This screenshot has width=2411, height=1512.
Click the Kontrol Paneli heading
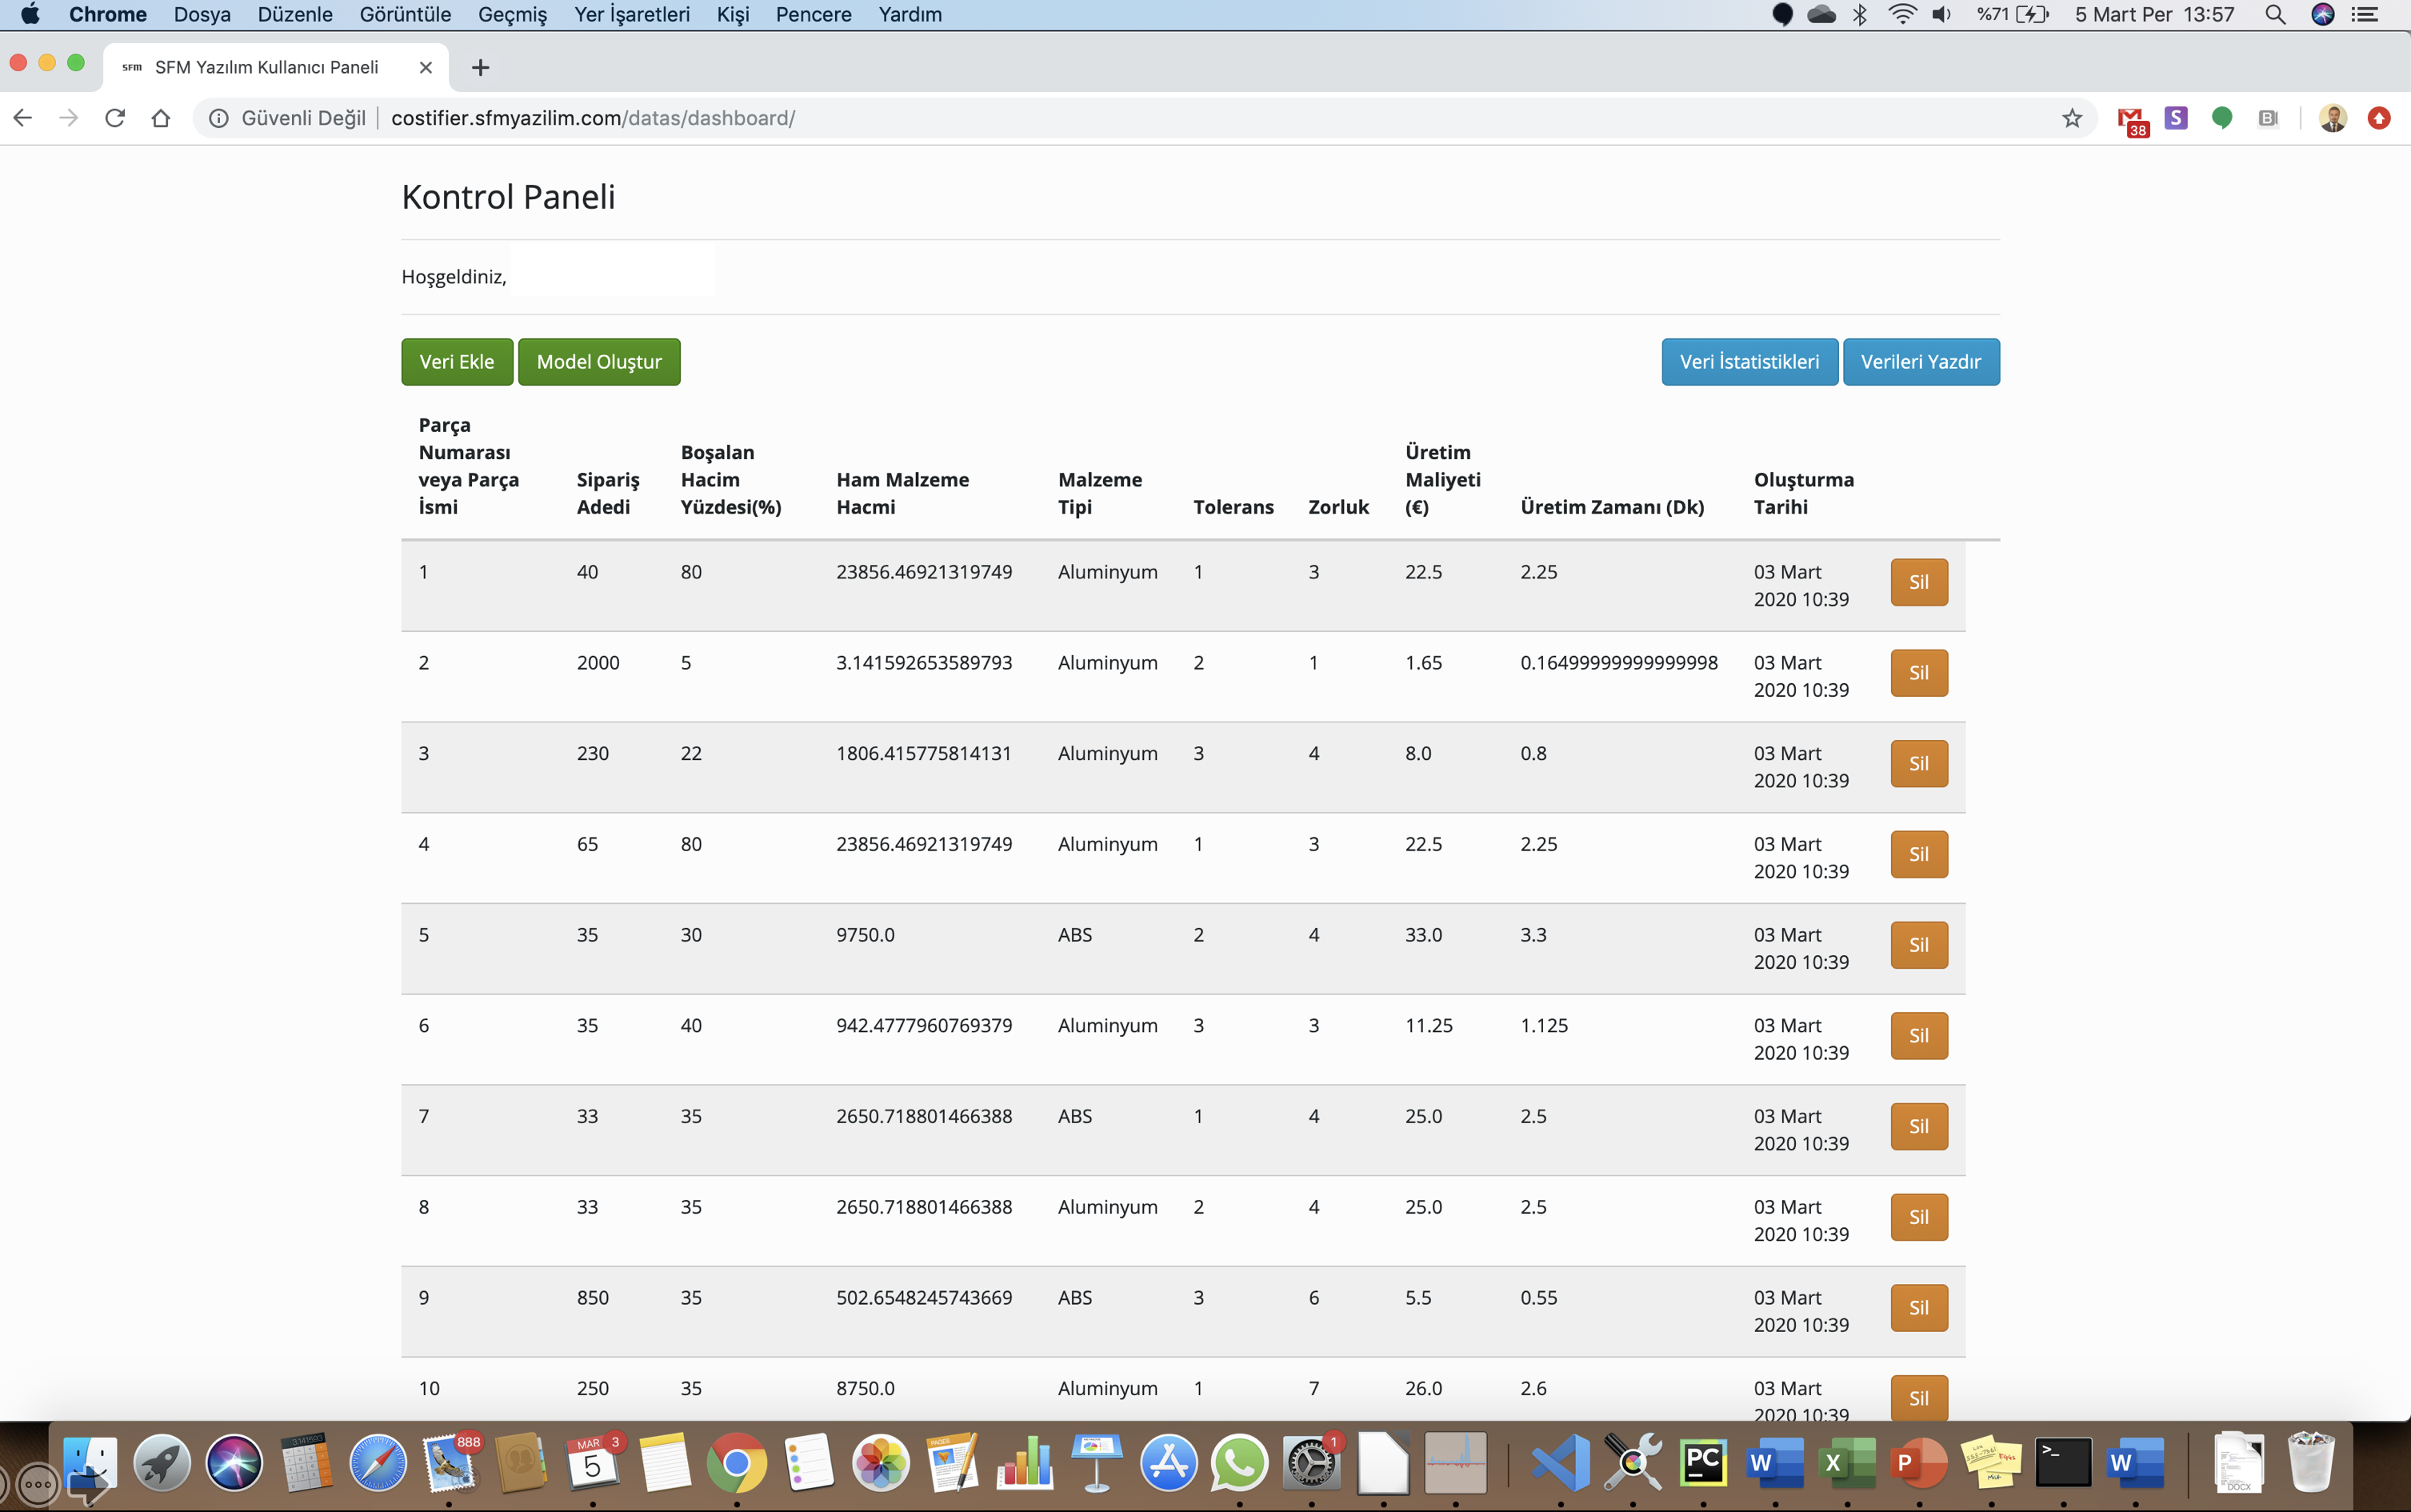point(508,197)
